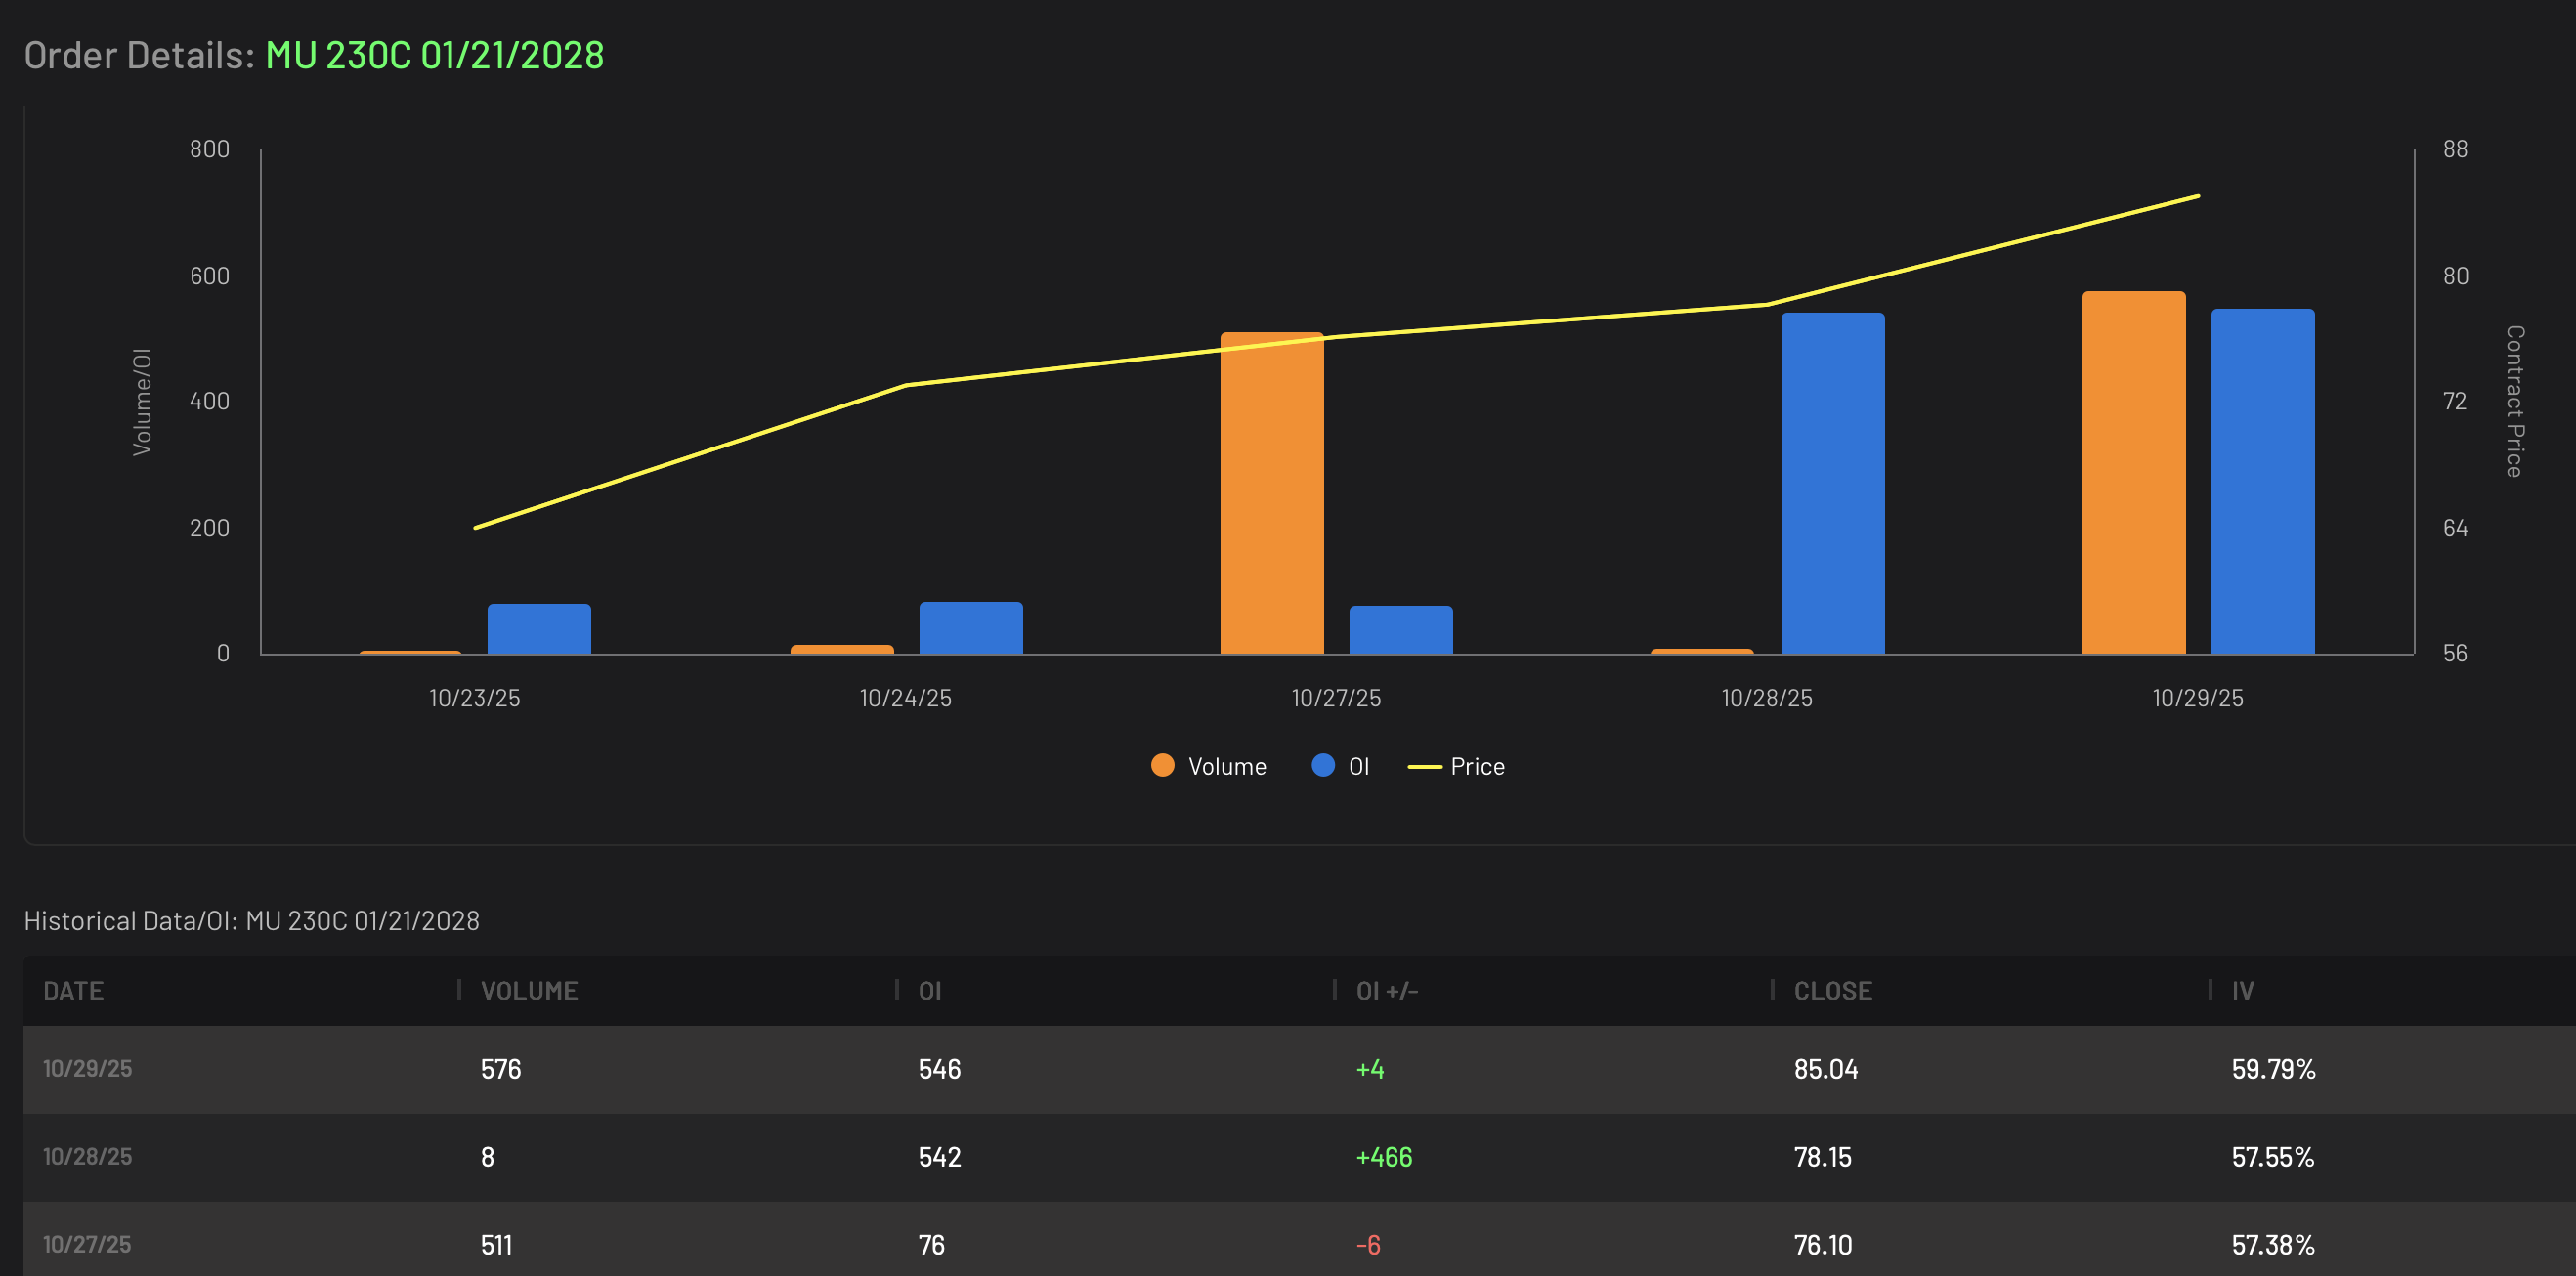
Task: Toggle the Volume series in the chart legend
Action: [1208, 766]
